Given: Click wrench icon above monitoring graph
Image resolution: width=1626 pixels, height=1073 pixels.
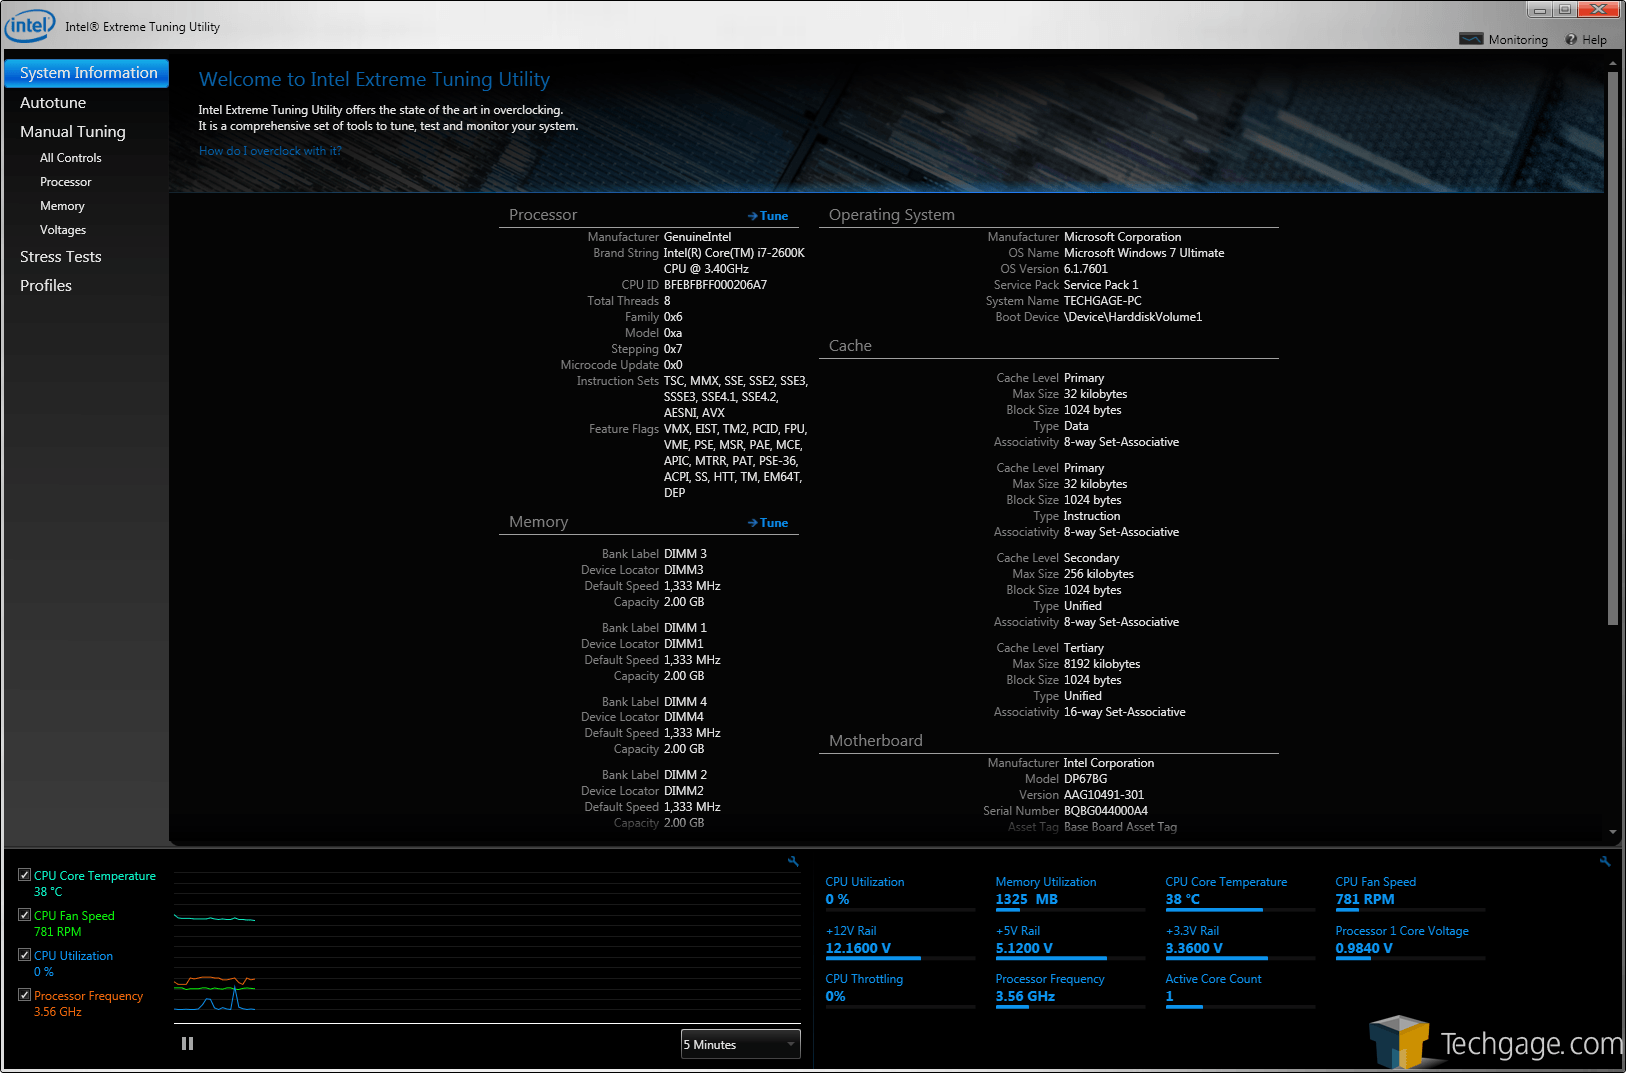Looking at the screenshot, I should [x=793, y=861].
